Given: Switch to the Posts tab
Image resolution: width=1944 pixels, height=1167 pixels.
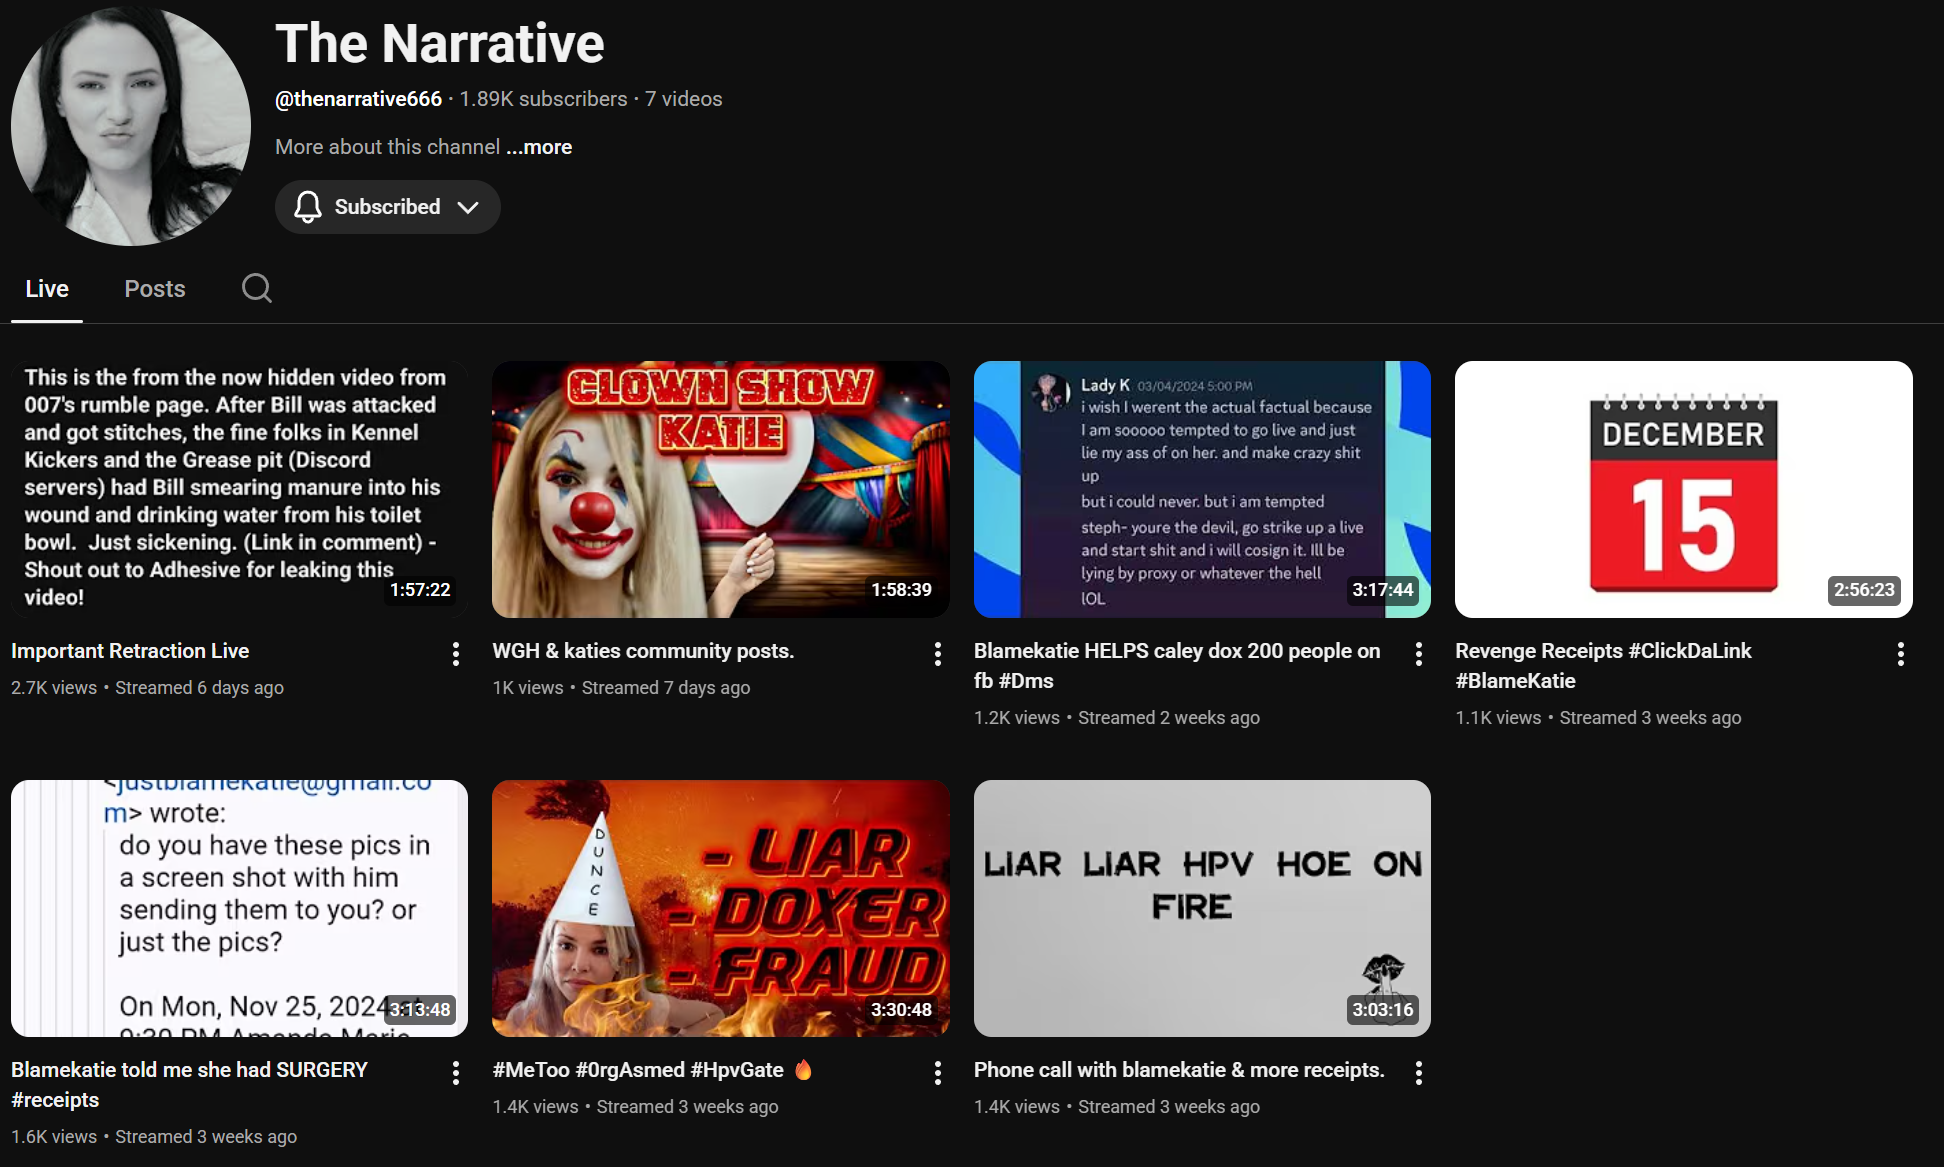Looking at the screenshot, I should tap(155, 289).
